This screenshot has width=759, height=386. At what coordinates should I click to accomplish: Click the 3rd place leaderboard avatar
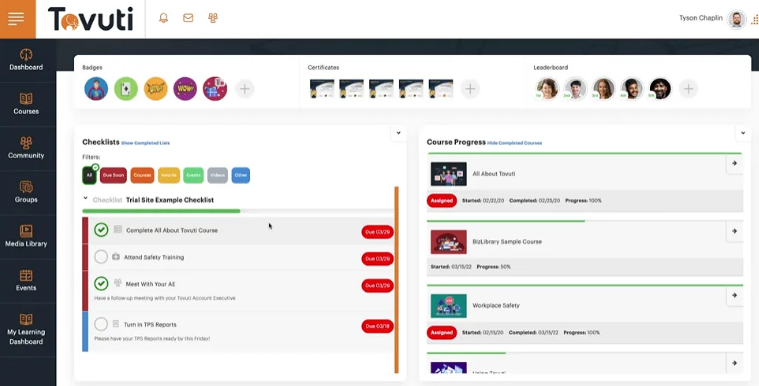tap(604, 89)
